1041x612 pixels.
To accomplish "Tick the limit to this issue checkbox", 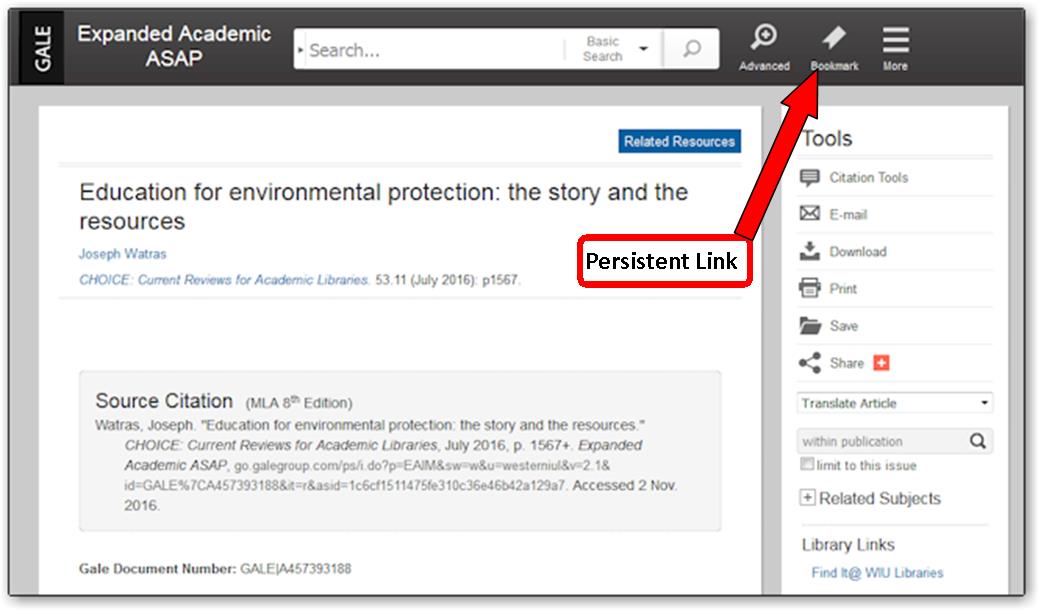I will pos(807,464).
